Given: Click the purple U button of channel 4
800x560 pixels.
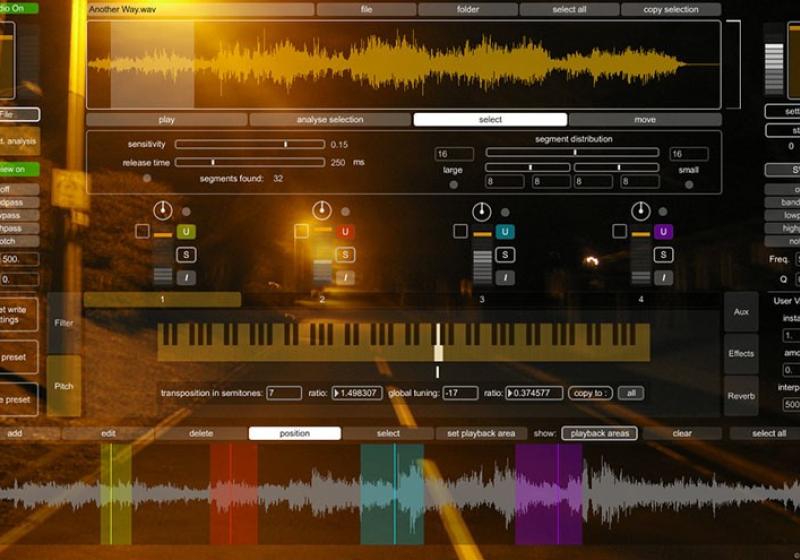Looking at the screenshot, I should [x=664, y=232].
